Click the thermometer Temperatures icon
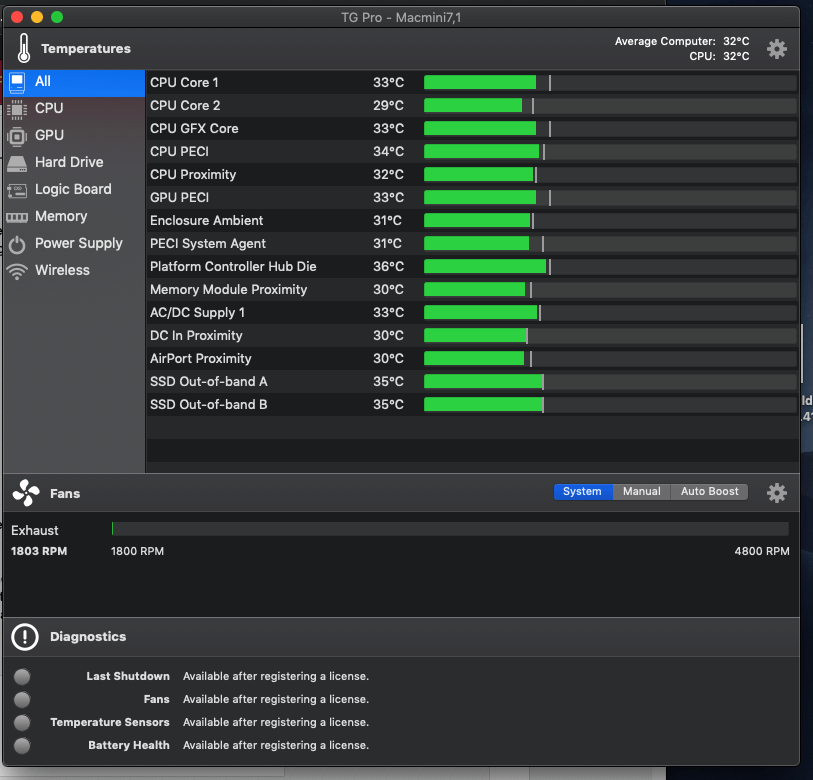The height and width of the screenshot is (780, 813). click(24, 48)
